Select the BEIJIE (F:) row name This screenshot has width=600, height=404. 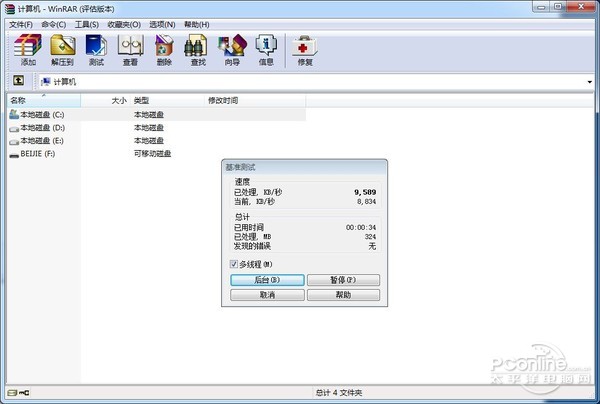[x=38, y=154]
